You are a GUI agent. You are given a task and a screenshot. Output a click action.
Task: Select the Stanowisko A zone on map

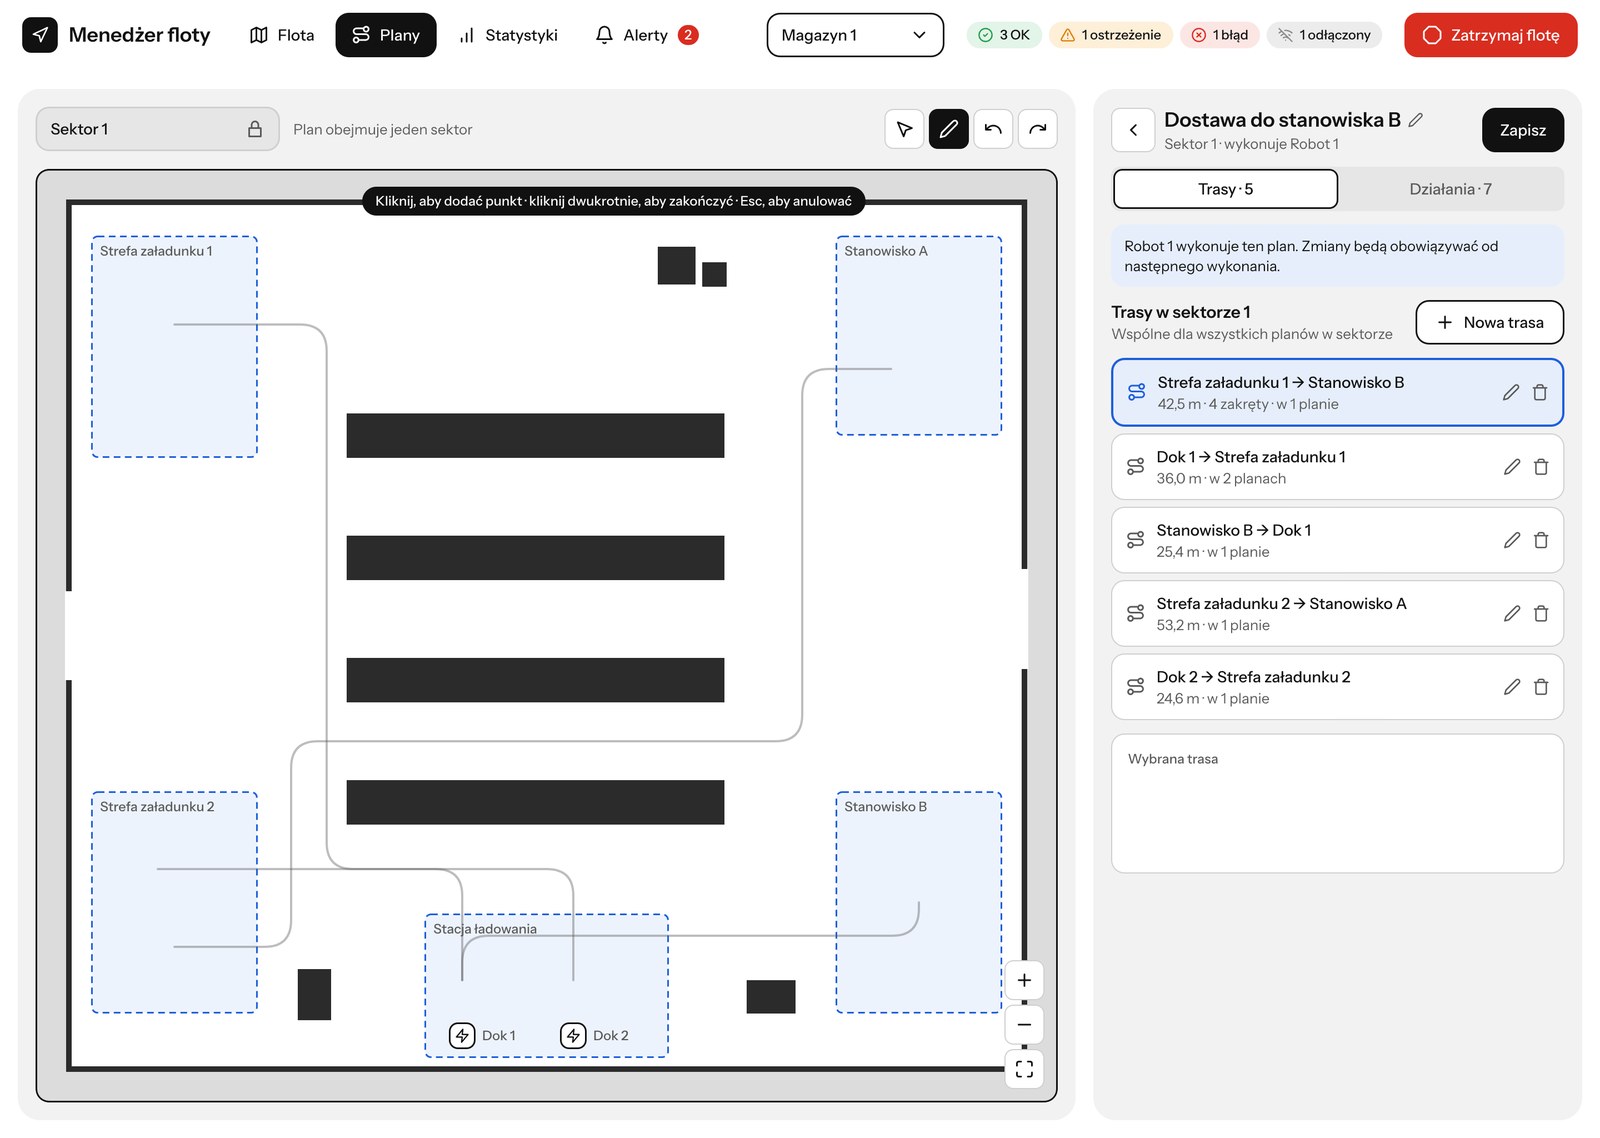[x=918, y=335]
